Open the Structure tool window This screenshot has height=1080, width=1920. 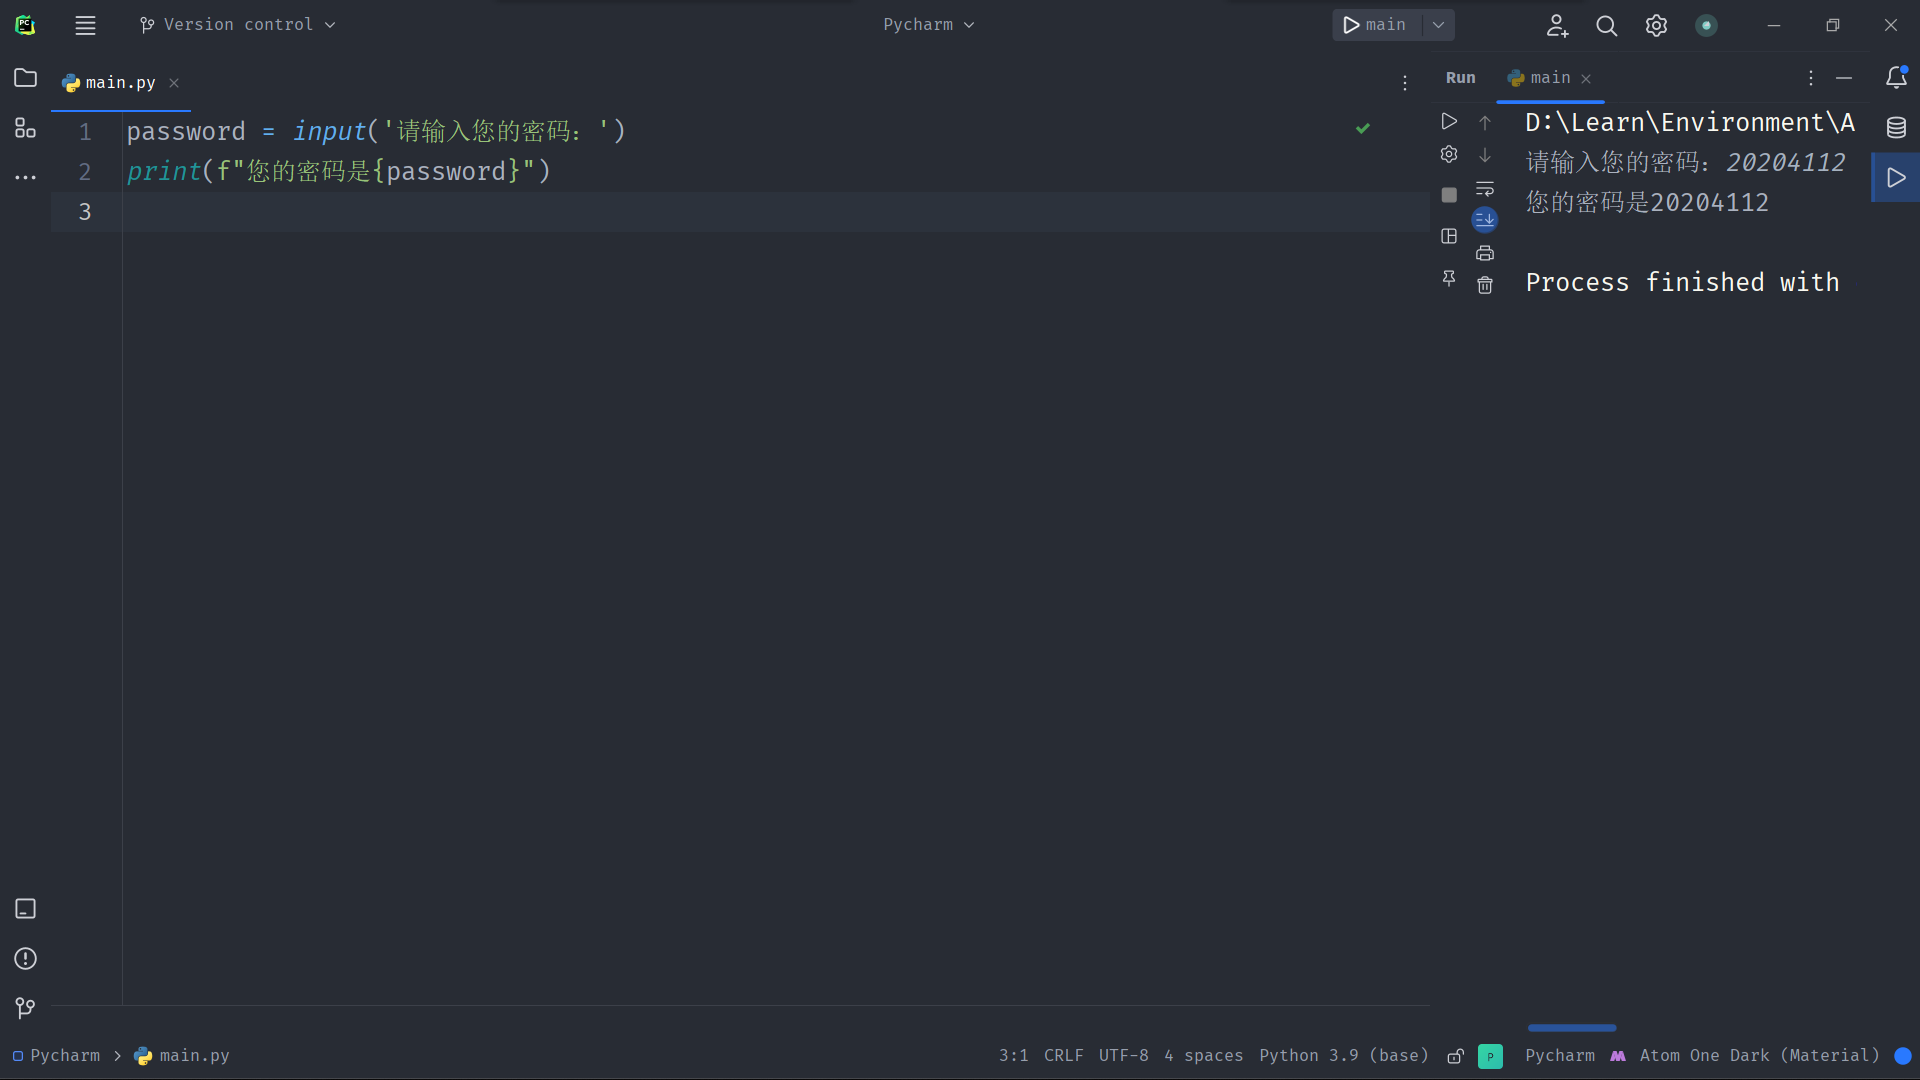25,128
